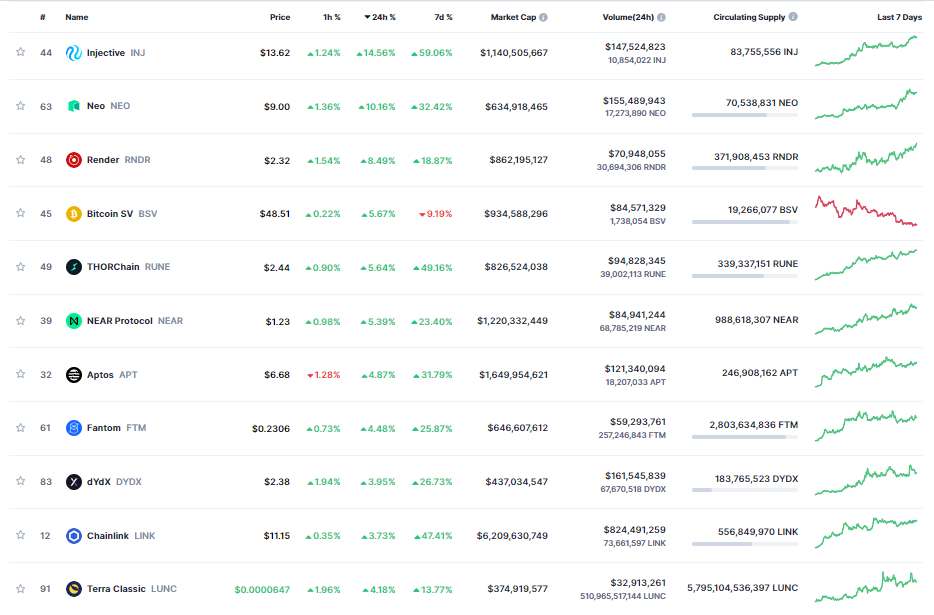Star Injective to add to watchlist
Image resolution: width=934 pixels, height=615 pixels.
(x=20, y=52)
